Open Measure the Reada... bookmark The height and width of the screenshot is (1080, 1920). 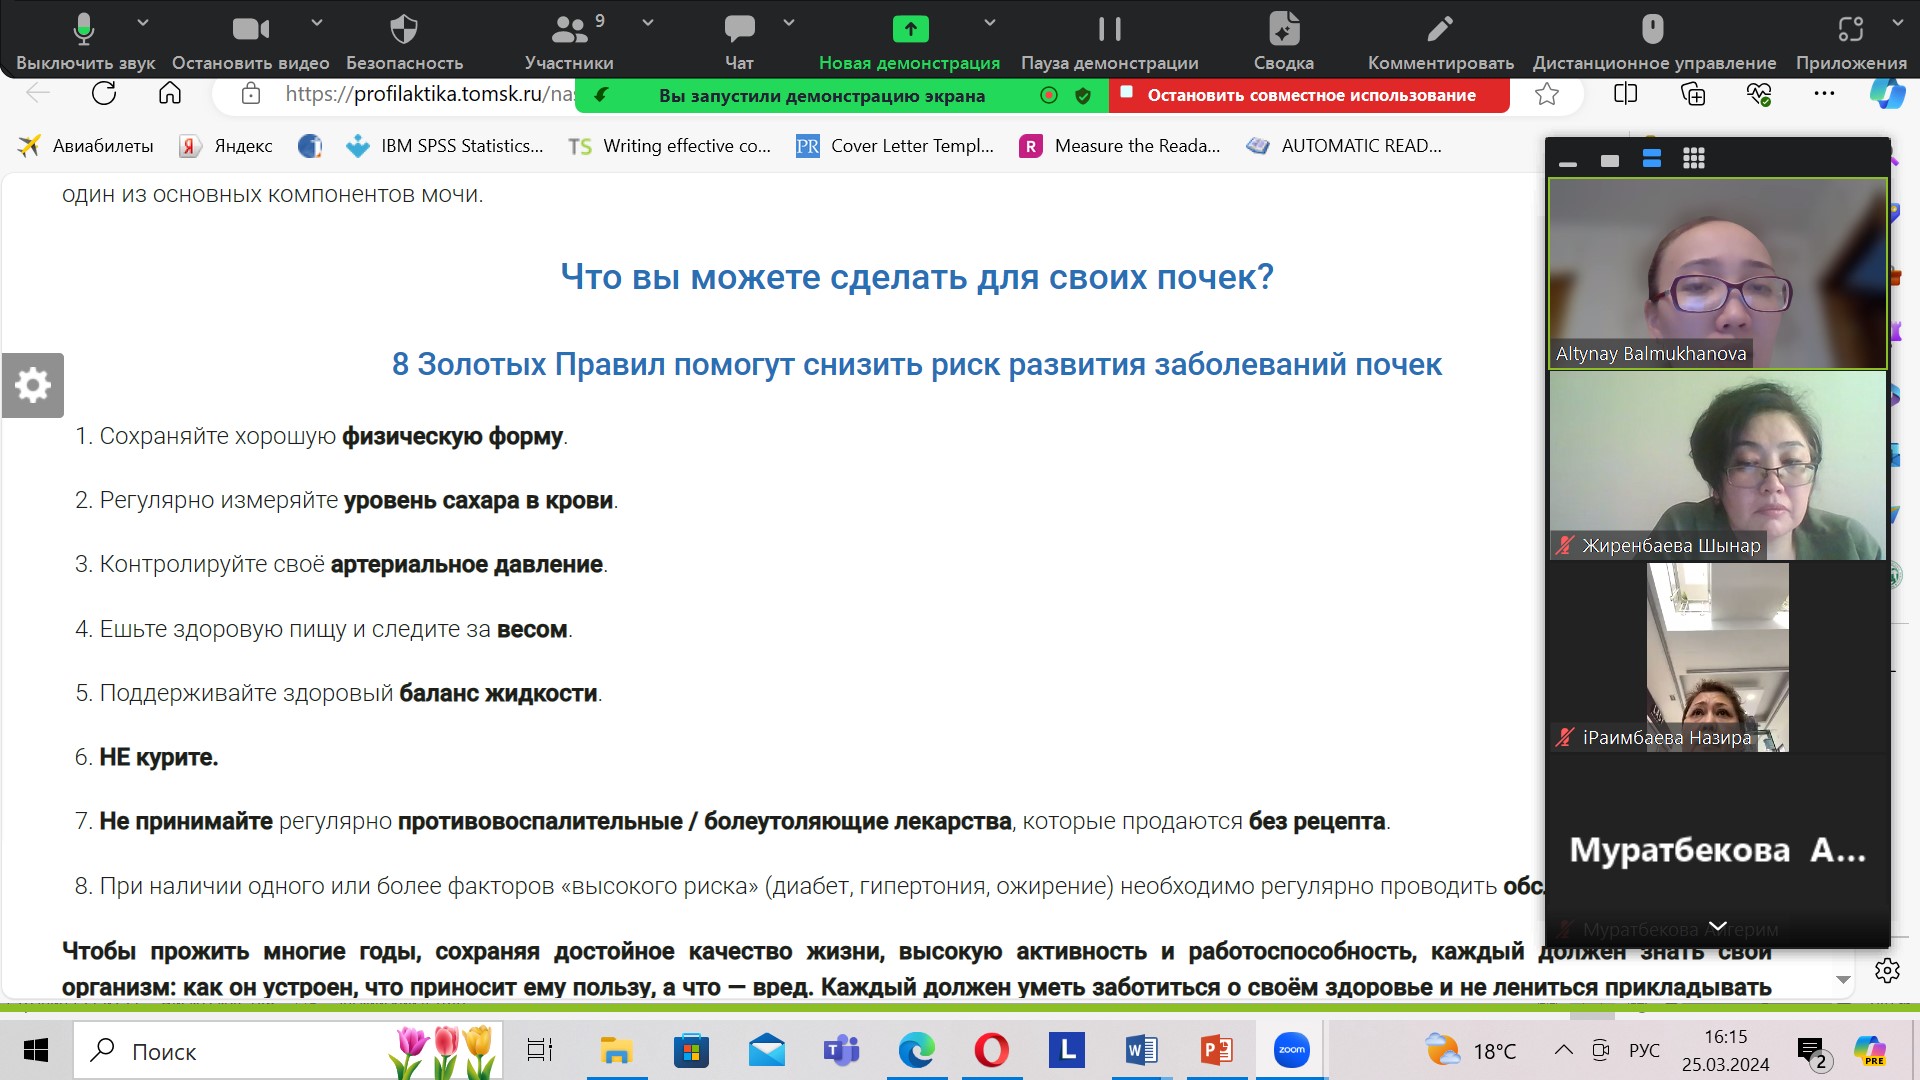(1120, 146)
